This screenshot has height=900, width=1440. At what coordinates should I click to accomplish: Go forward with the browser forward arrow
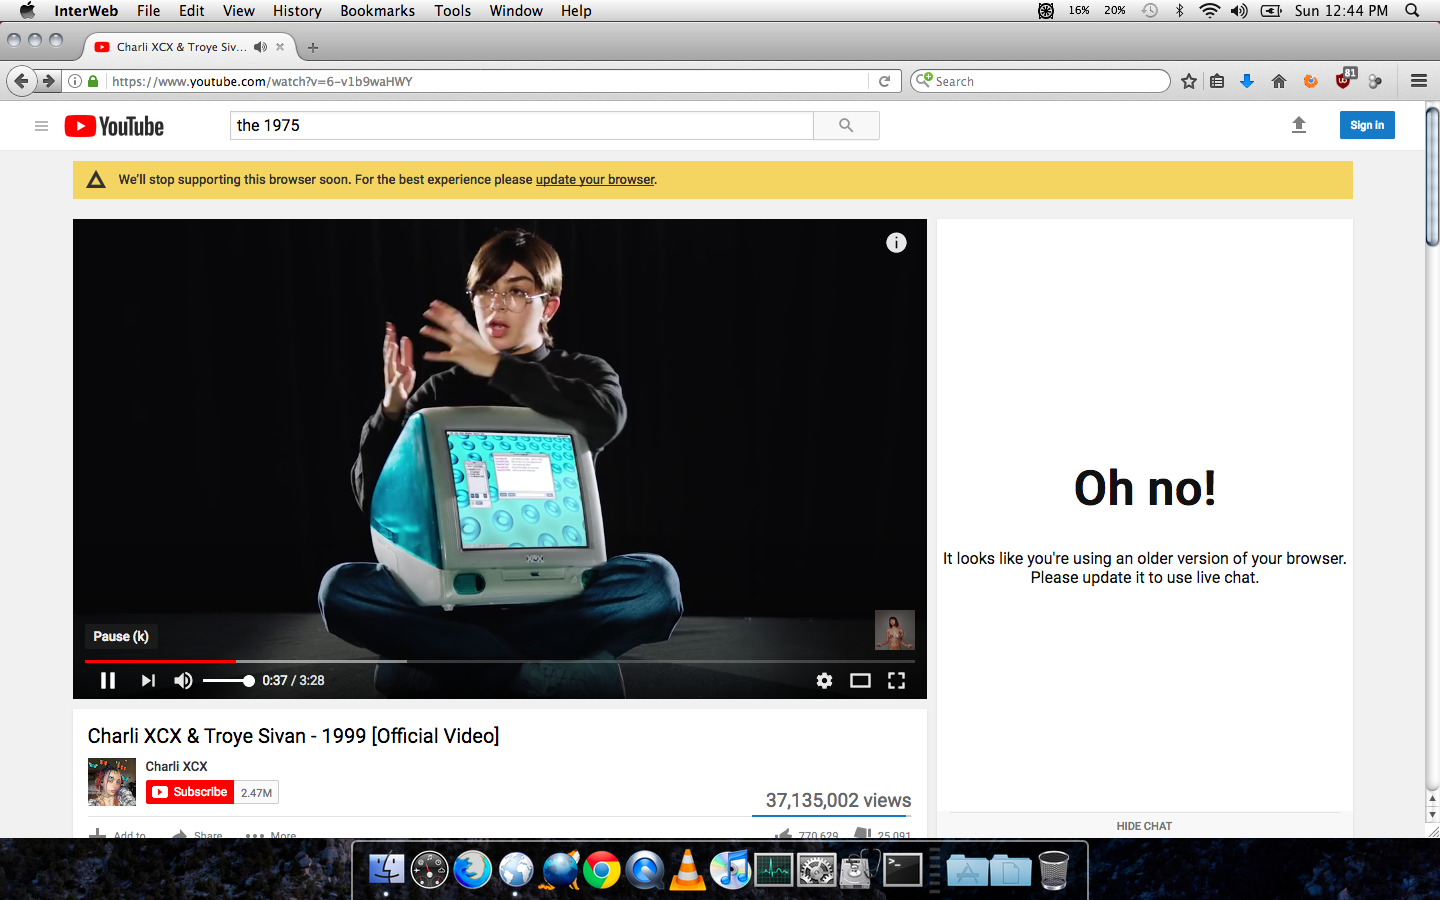(x=48, y=81)
